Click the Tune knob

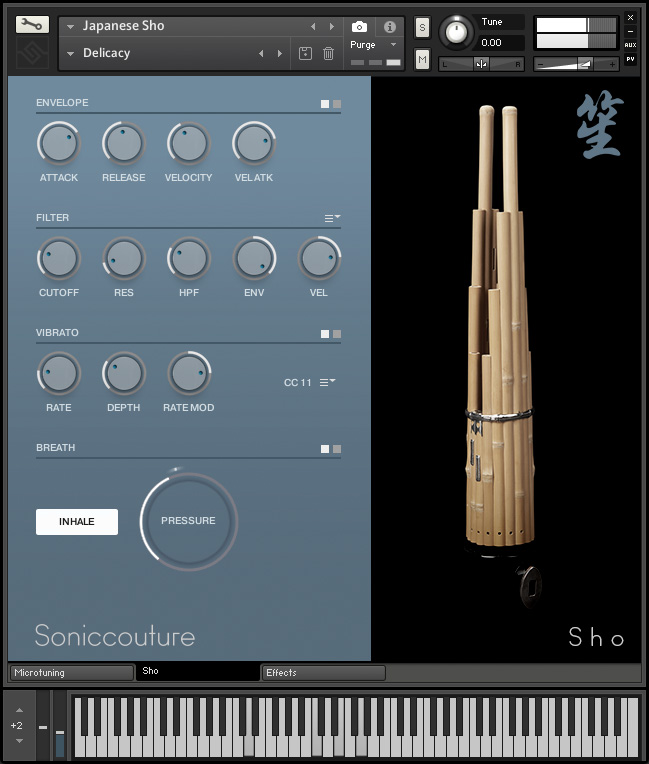pos(456,32)
